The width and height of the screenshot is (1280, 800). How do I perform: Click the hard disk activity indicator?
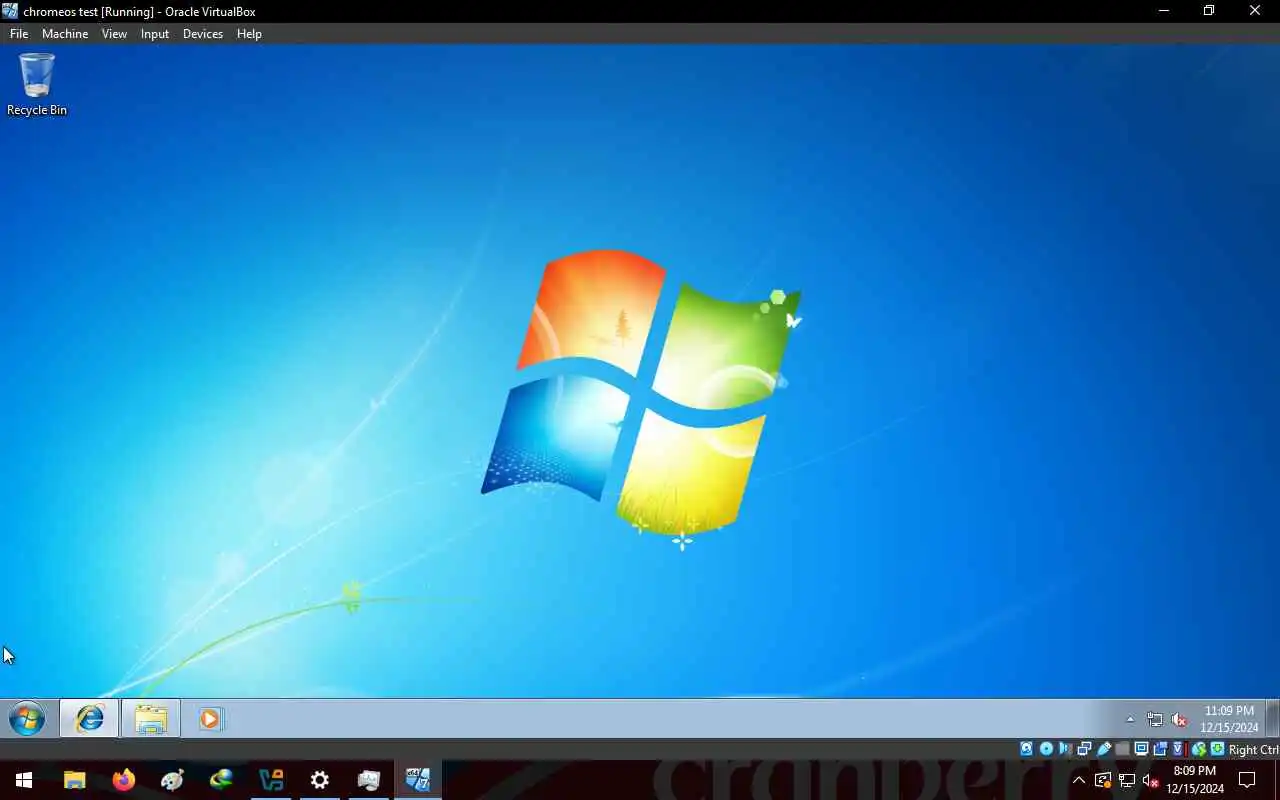(1026, 749)
